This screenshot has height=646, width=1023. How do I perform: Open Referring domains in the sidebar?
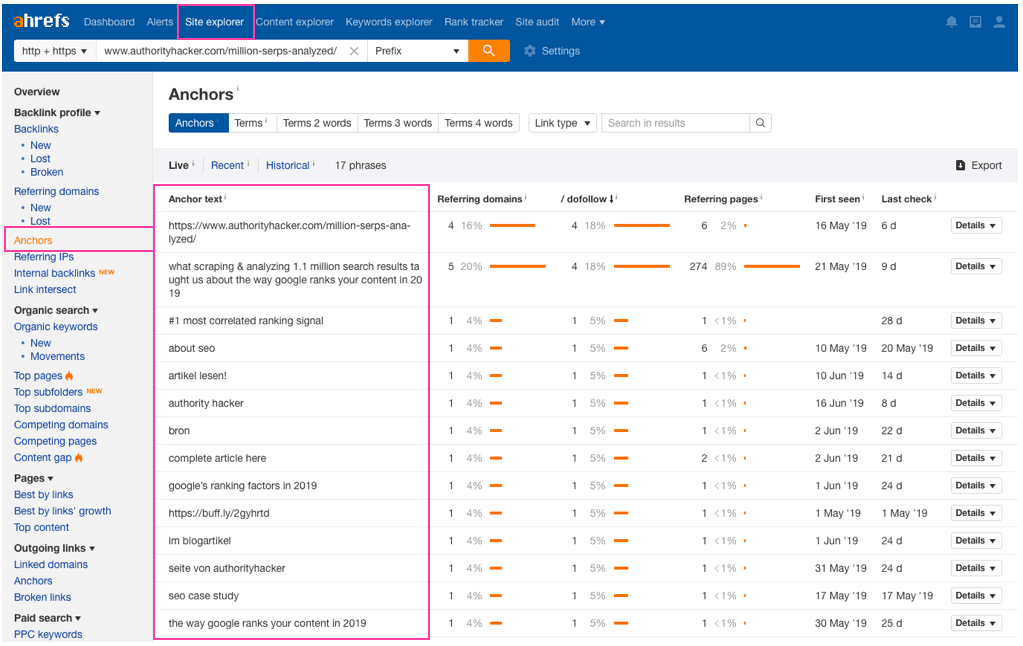[x=56, y=191]
